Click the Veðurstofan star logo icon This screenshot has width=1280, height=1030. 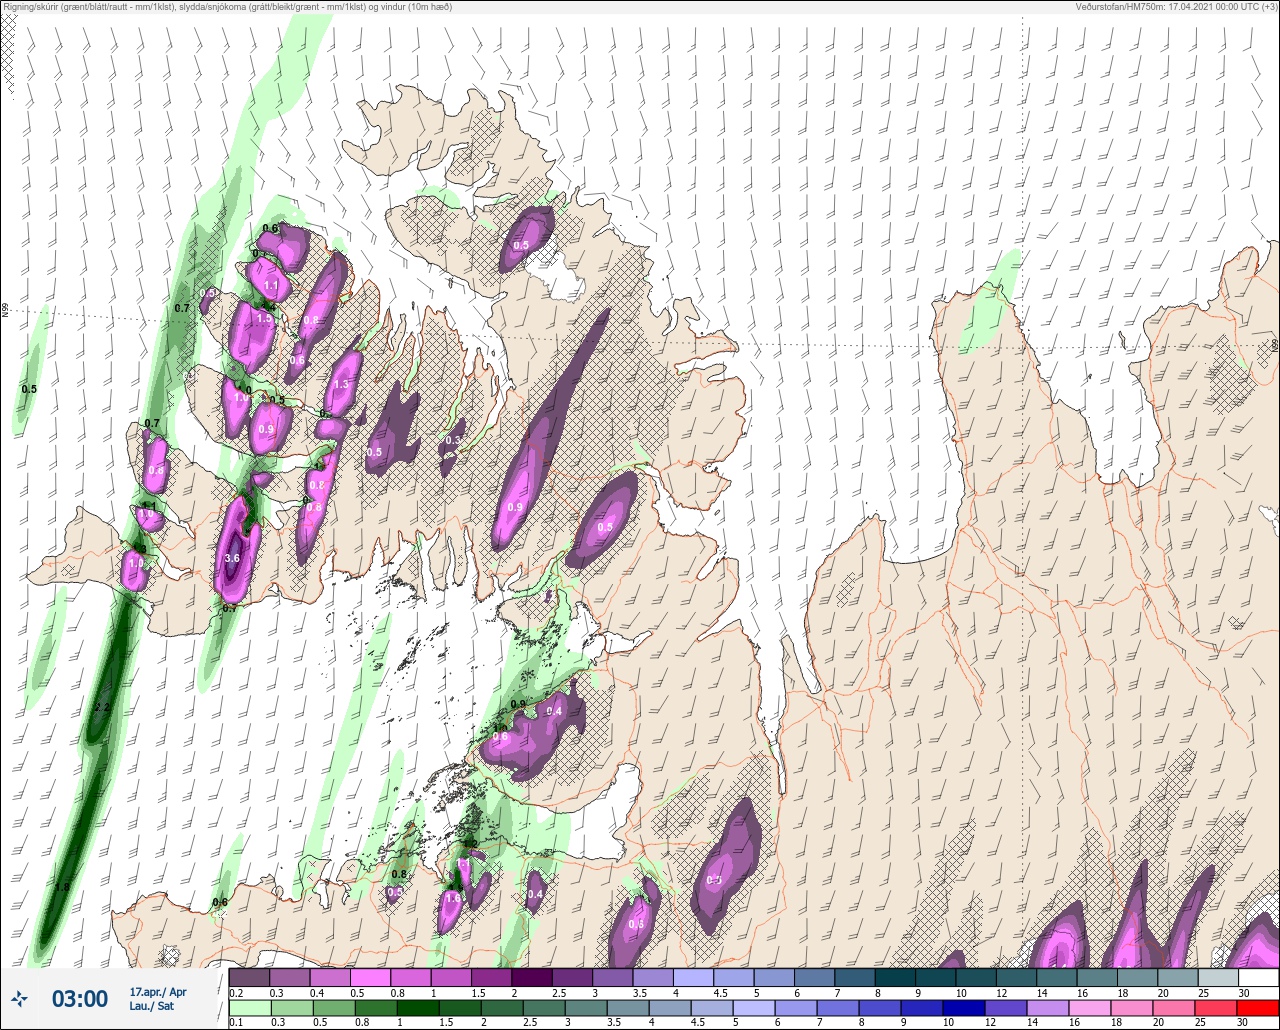pyautogui.click(x=19, y=998)
